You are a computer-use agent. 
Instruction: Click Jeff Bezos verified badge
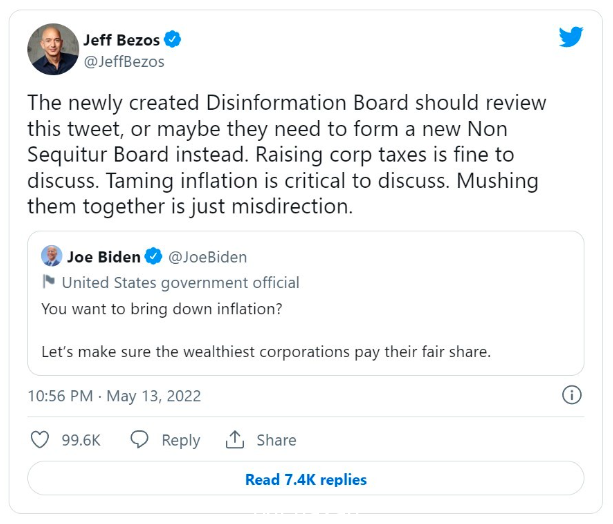[x=172, y=39]
